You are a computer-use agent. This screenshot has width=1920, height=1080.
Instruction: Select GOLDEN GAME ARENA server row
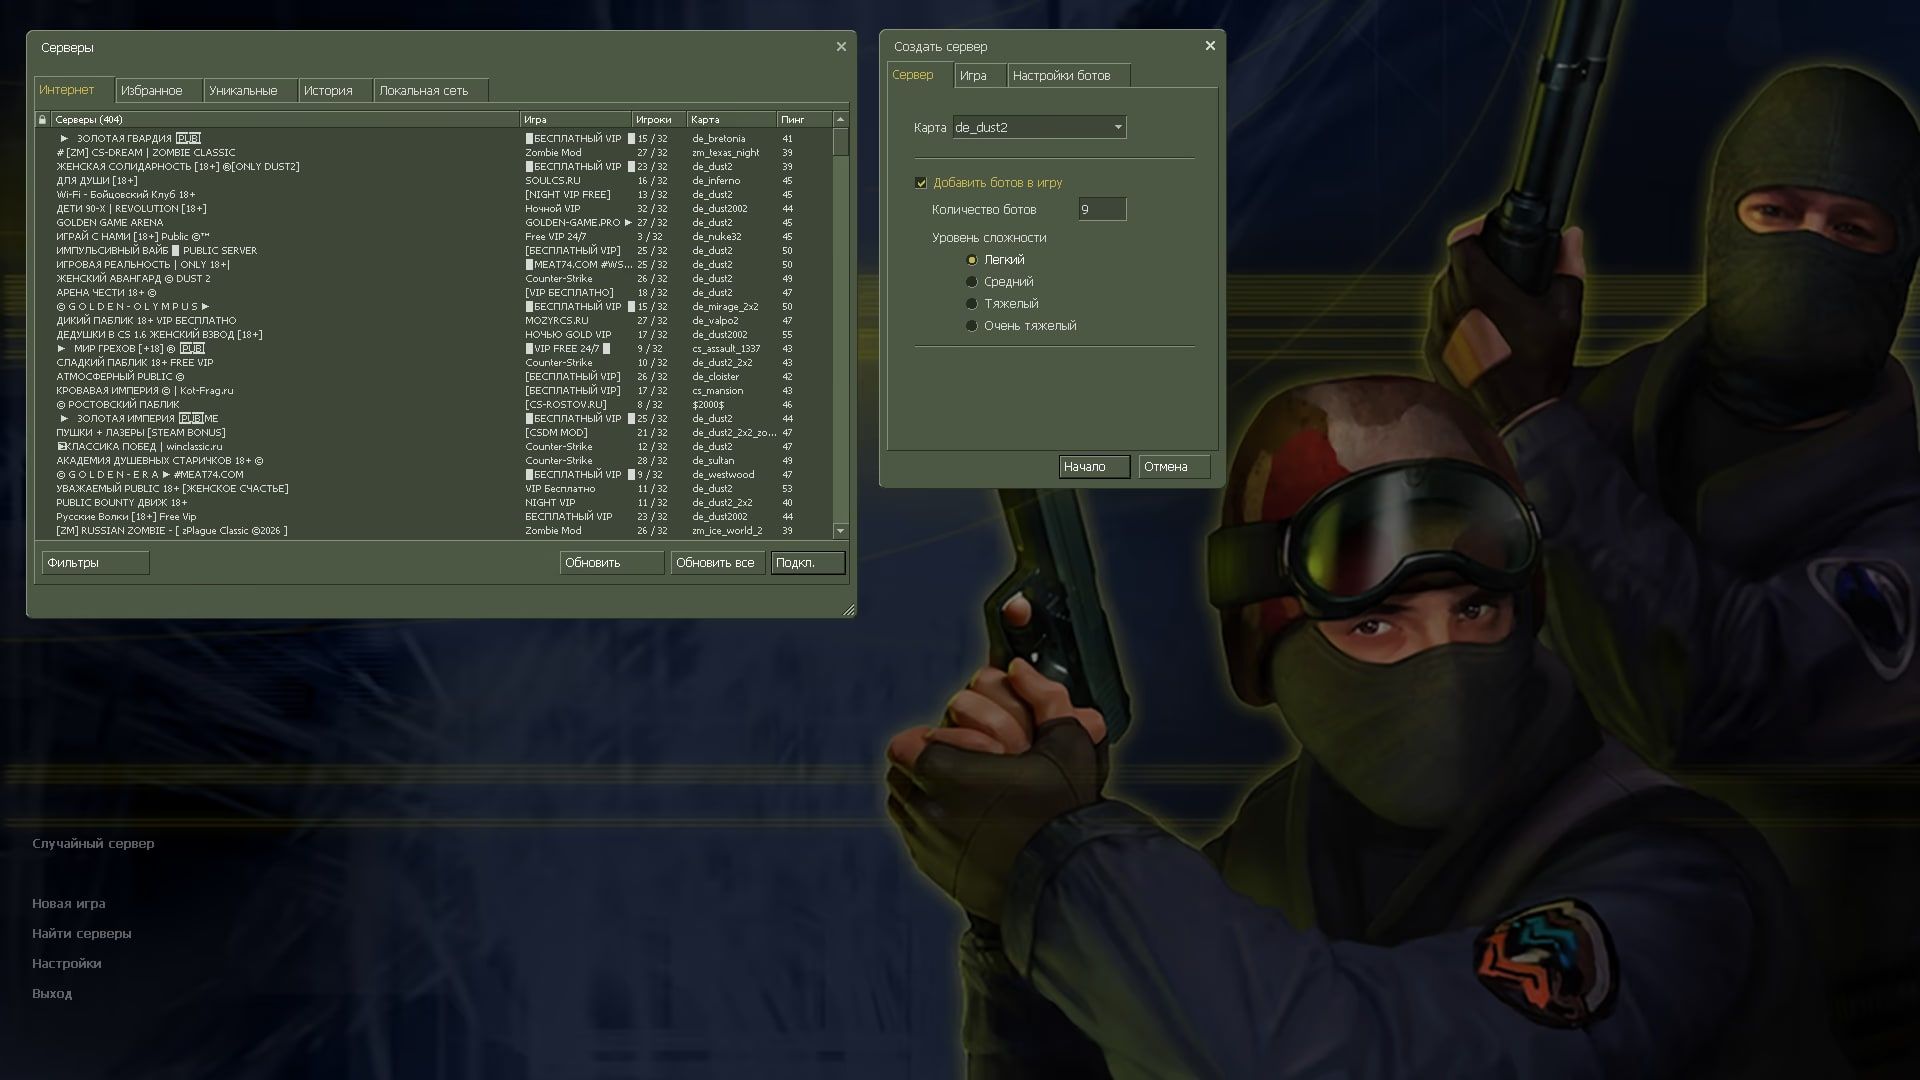433,223
